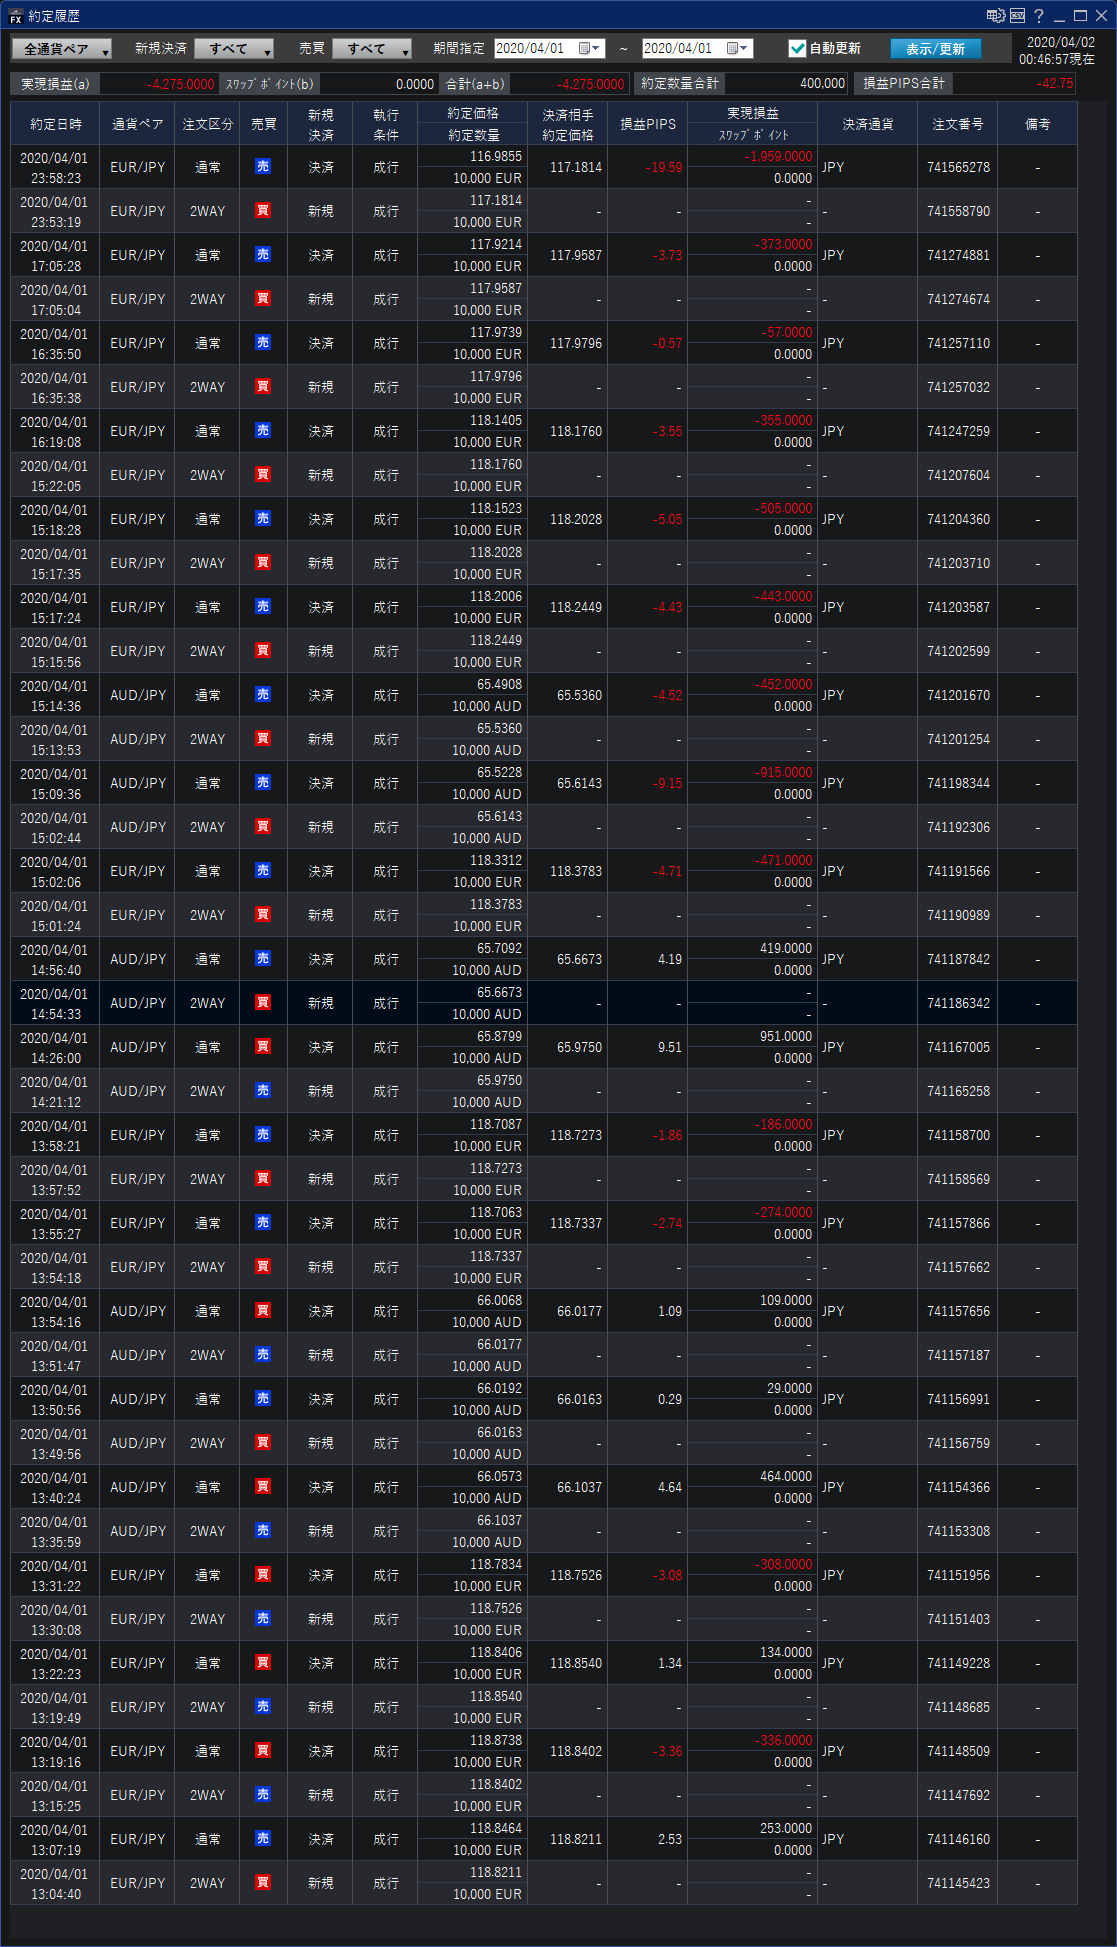
Task: Sort by the 約定日時 column header
Action: tap(56, 124)
